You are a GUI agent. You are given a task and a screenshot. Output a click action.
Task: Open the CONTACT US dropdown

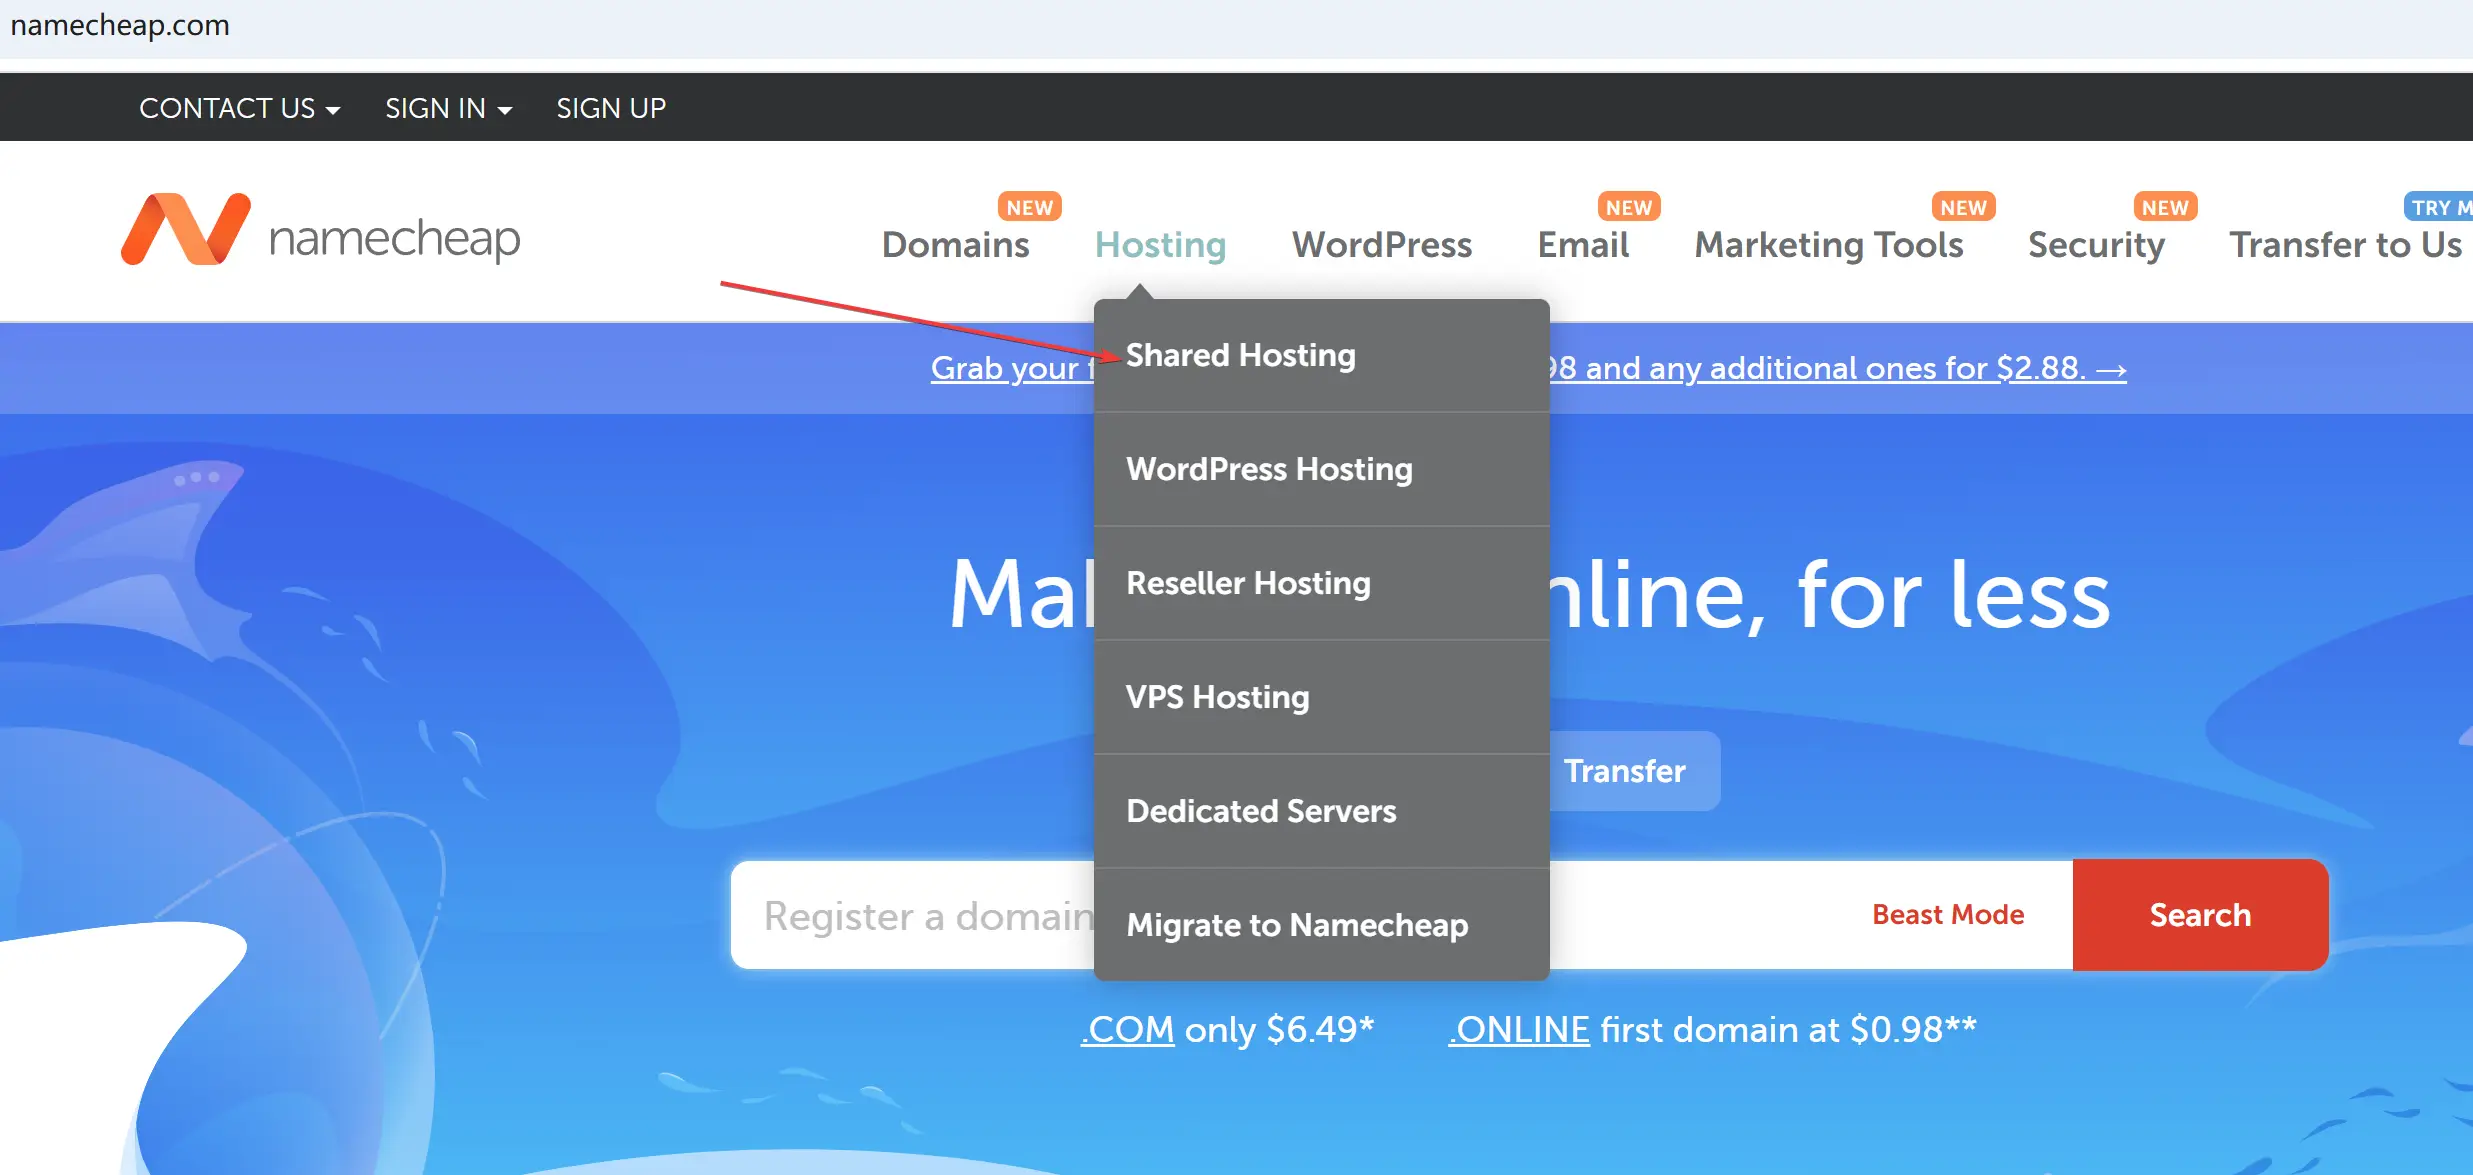tap(239, 108)
